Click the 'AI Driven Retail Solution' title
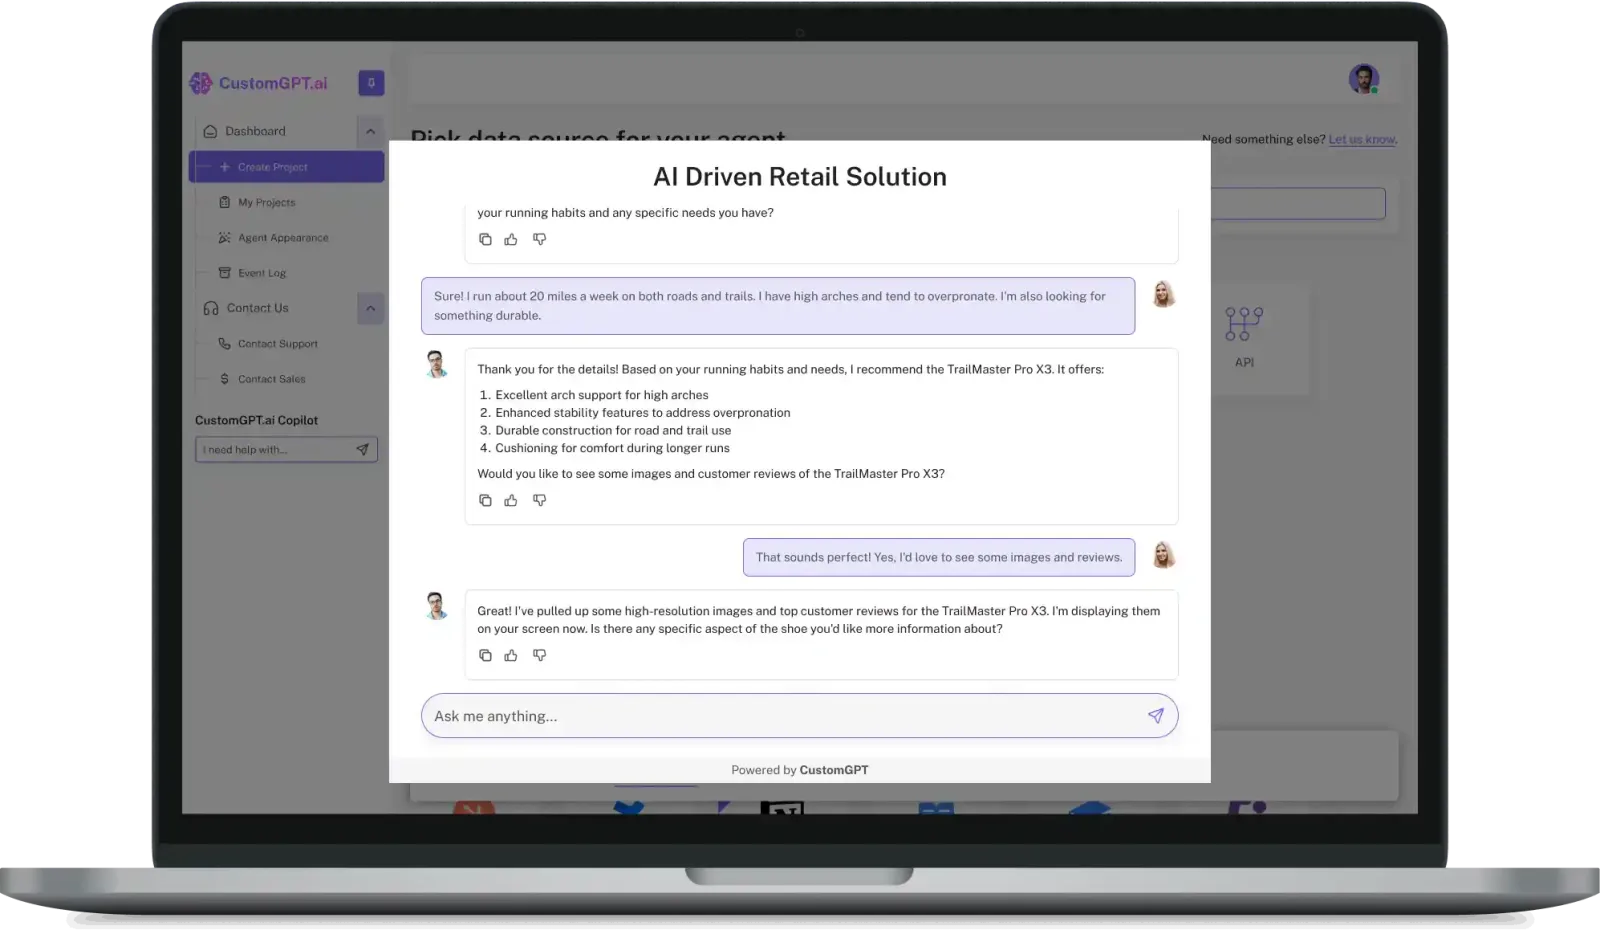The height and width of the screenshot is (934, 1600). tap(800, 177)
